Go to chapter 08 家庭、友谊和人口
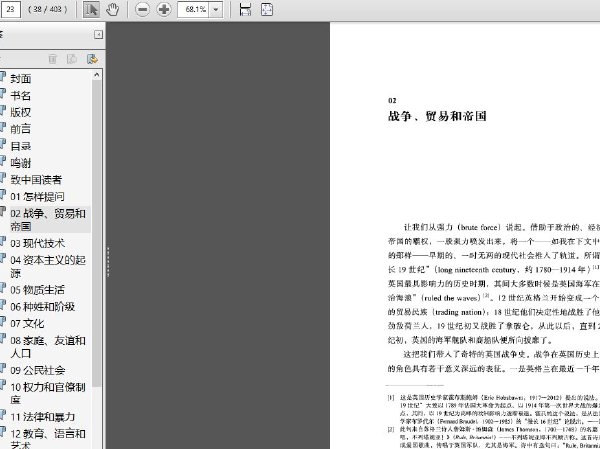 point(48,347)
